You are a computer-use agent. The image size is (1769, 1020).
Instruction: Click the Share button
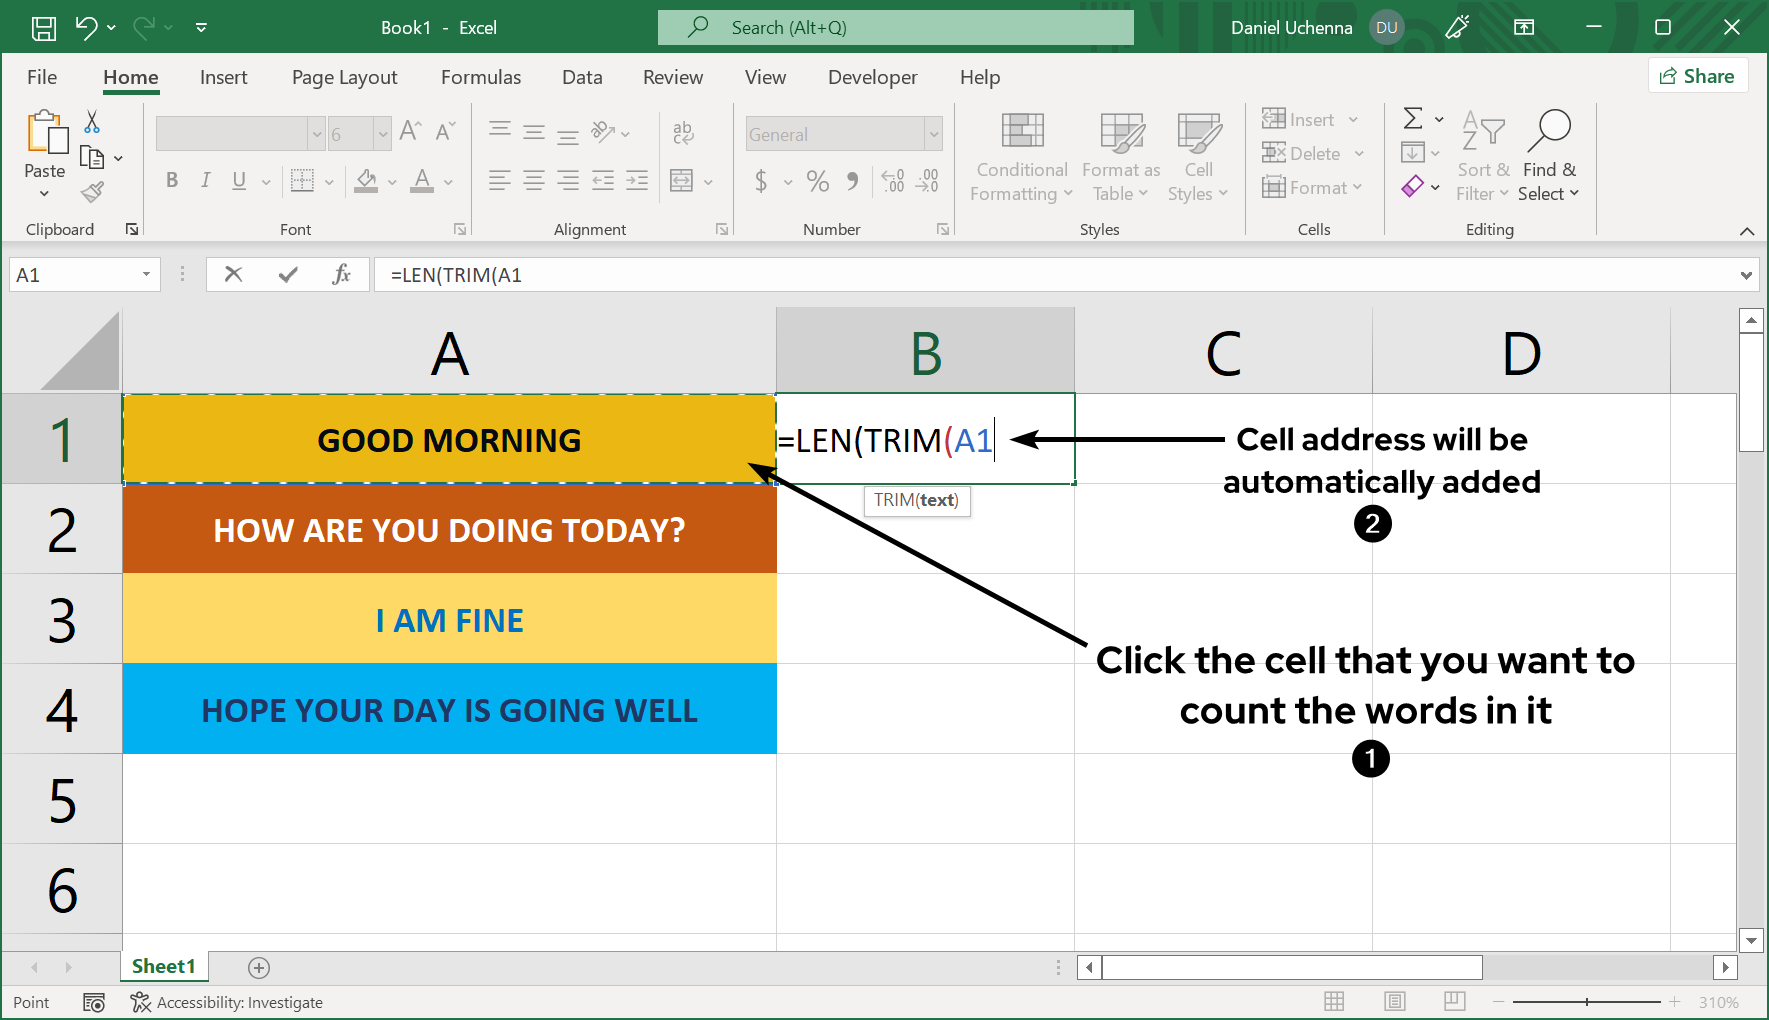[x=1697, y=76]
